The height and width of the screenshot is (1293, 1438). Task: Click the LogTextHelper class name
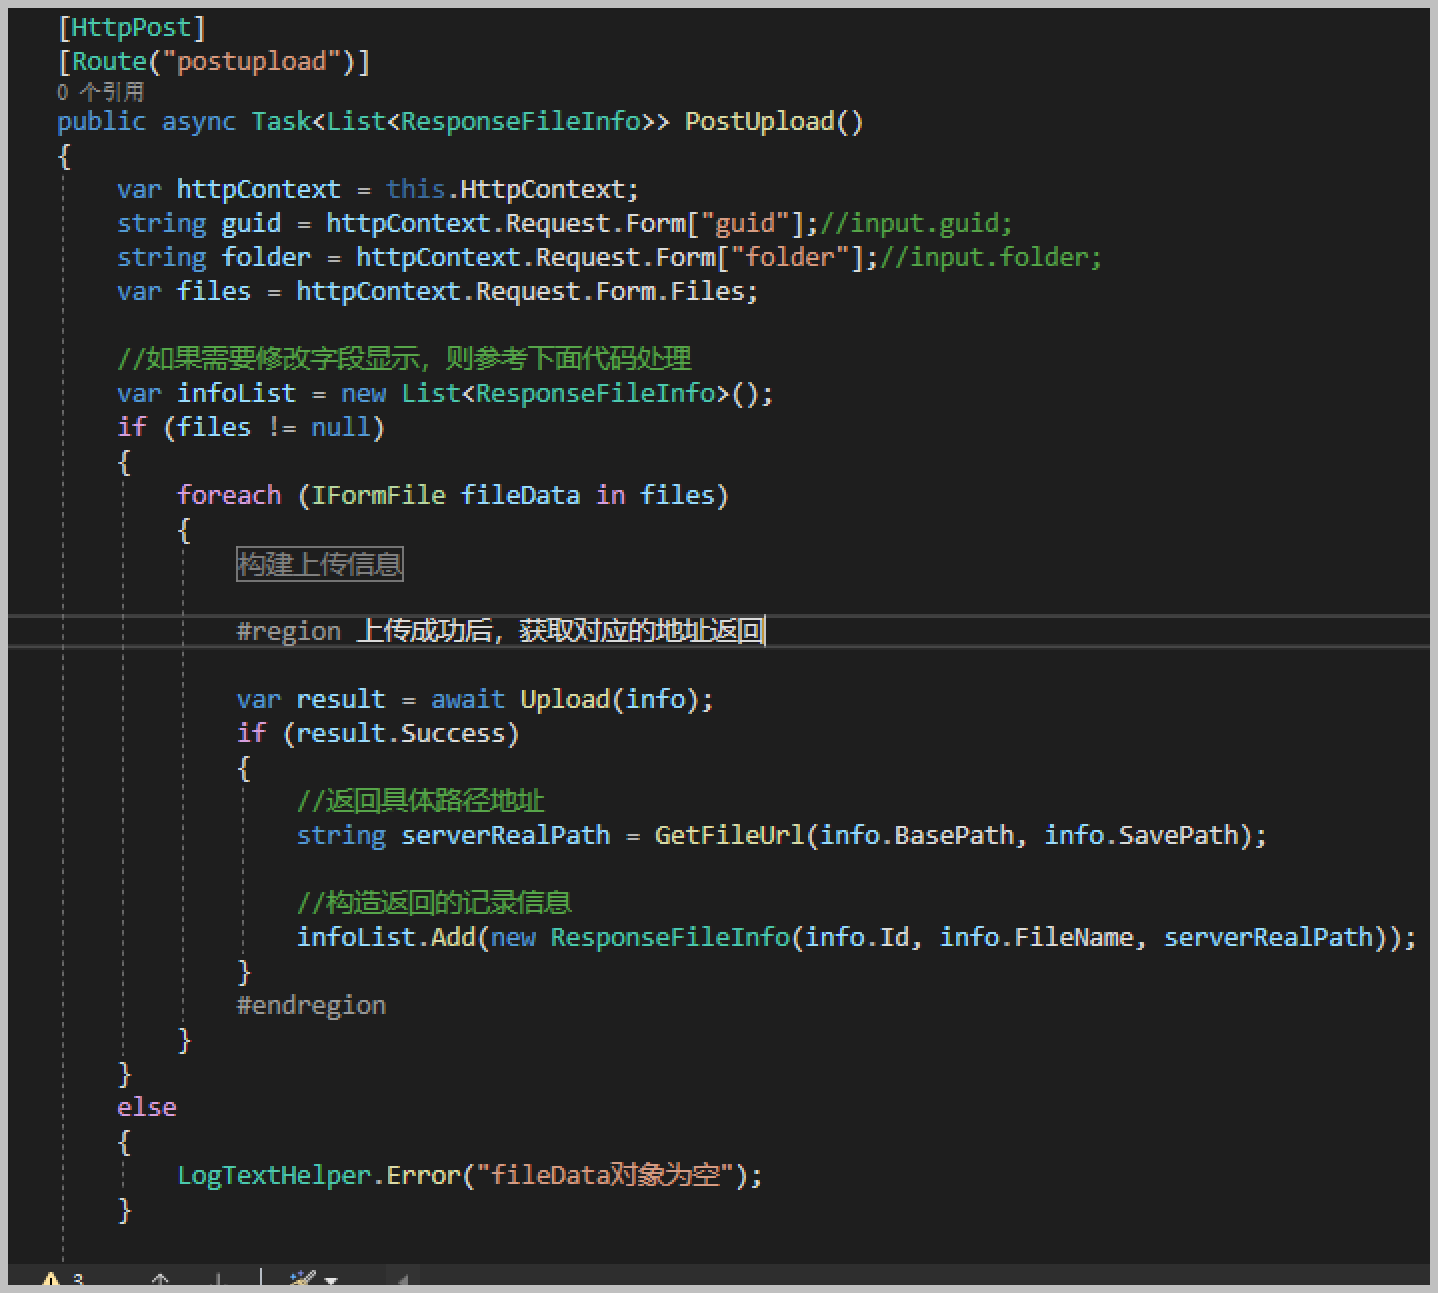(274, 1175)
